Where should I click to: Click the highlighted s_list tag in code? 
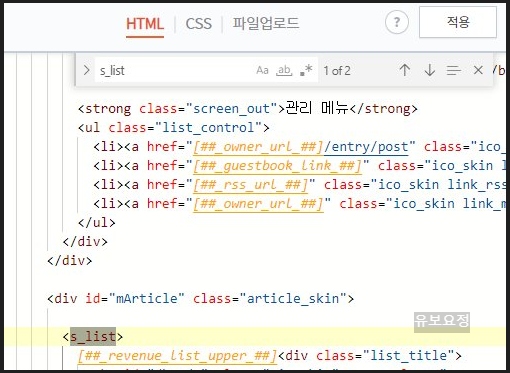[x=93, y=336]
